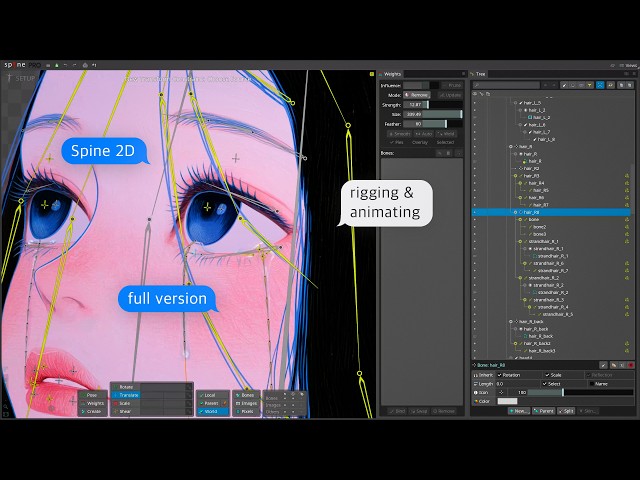Select the Create tool
The width and height of the screenshot is (640, 480).
93,411
